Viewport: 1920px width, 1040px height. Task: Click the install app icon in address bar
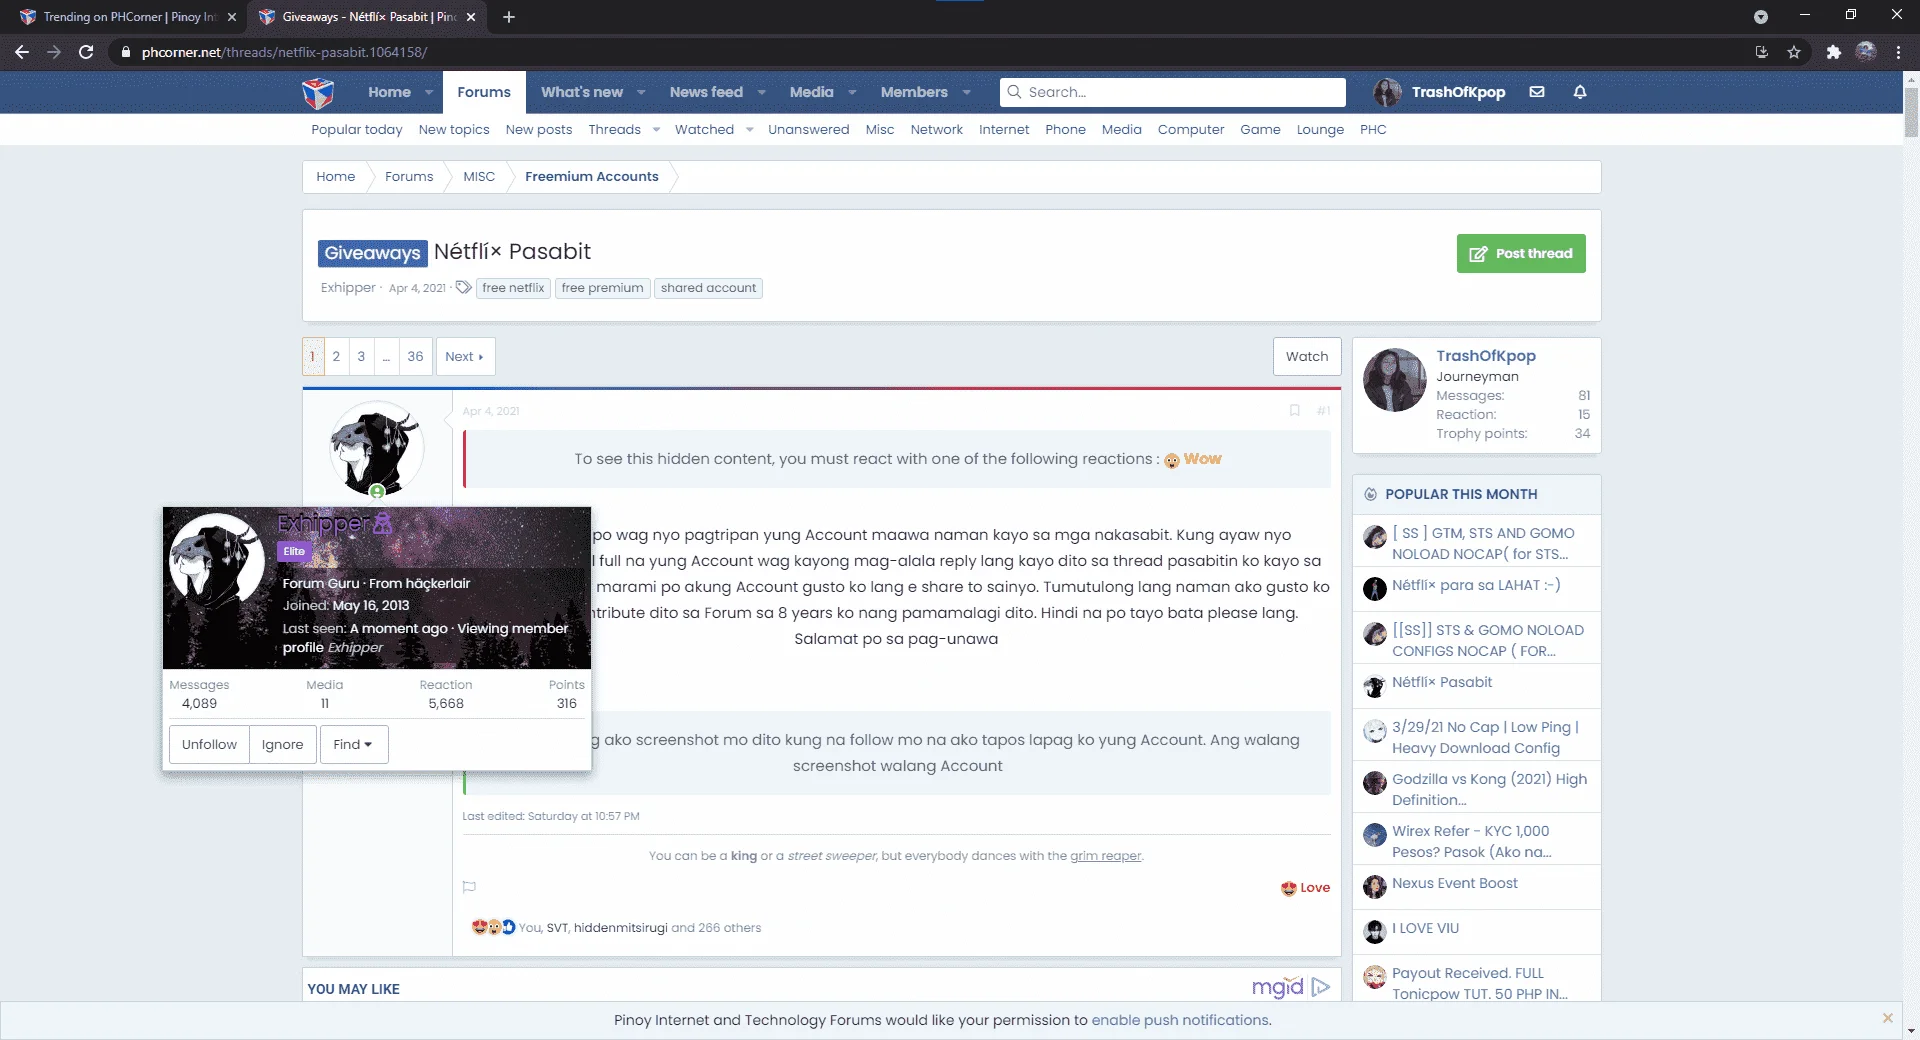coord(1762,52)
